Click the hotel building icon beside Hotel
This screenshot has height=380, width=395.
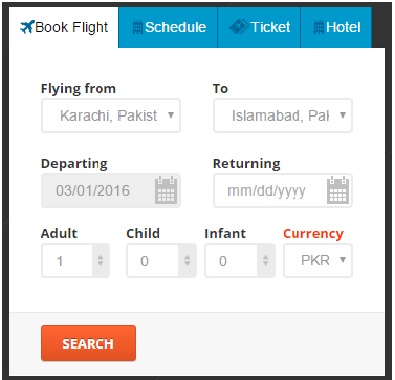(x=319, y=27)
